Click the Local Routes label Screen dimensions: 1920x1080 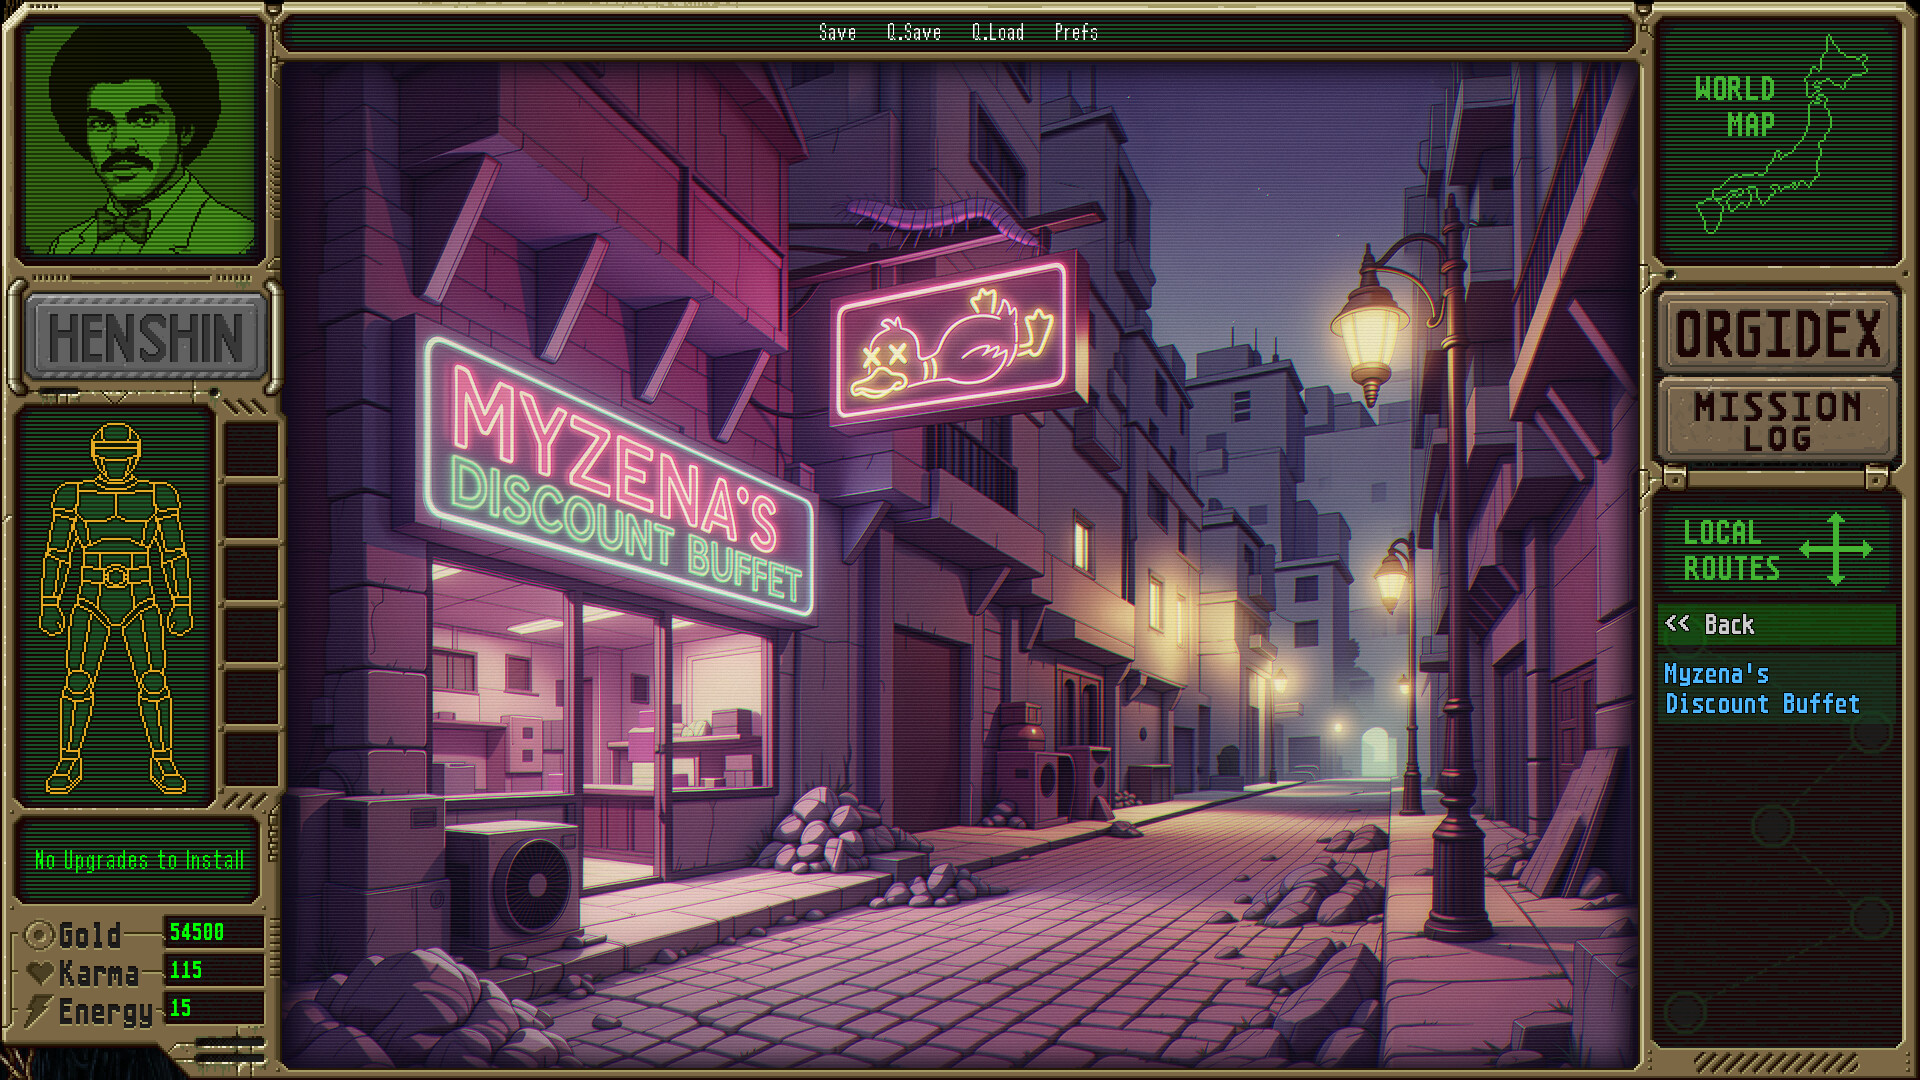click(1731, 550)
